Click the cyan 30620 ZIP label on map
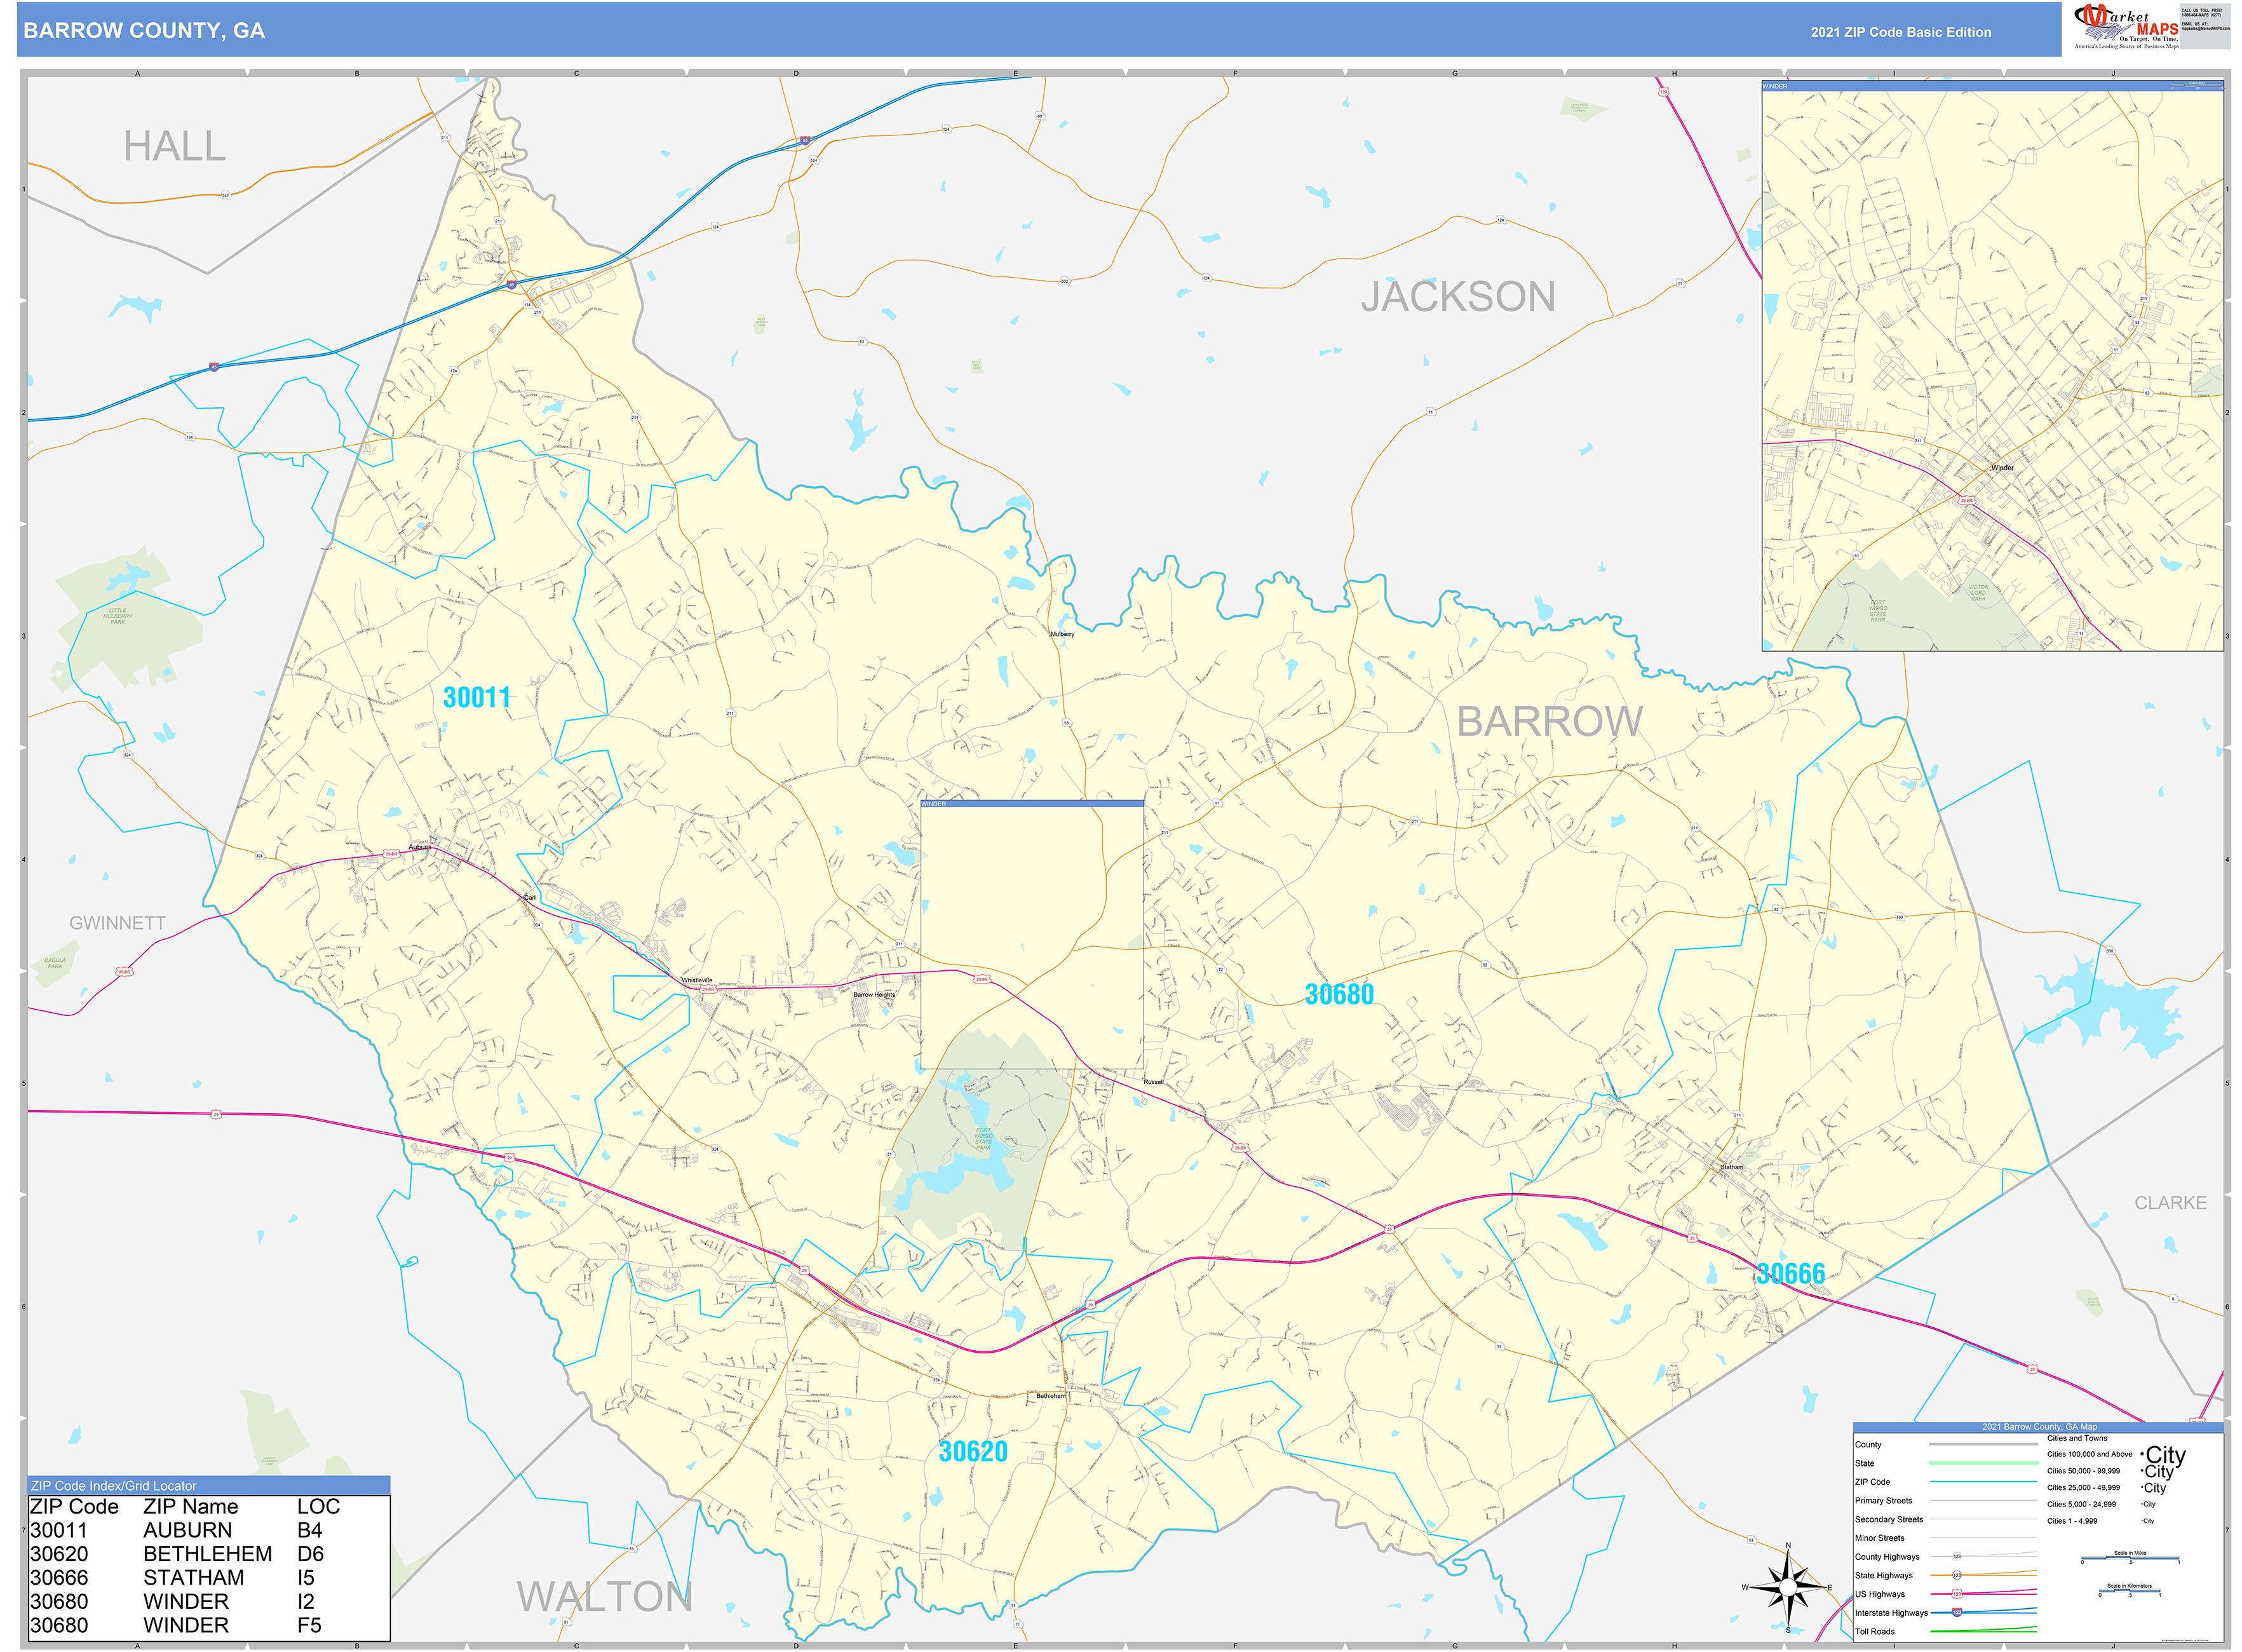 point(973,1452)
